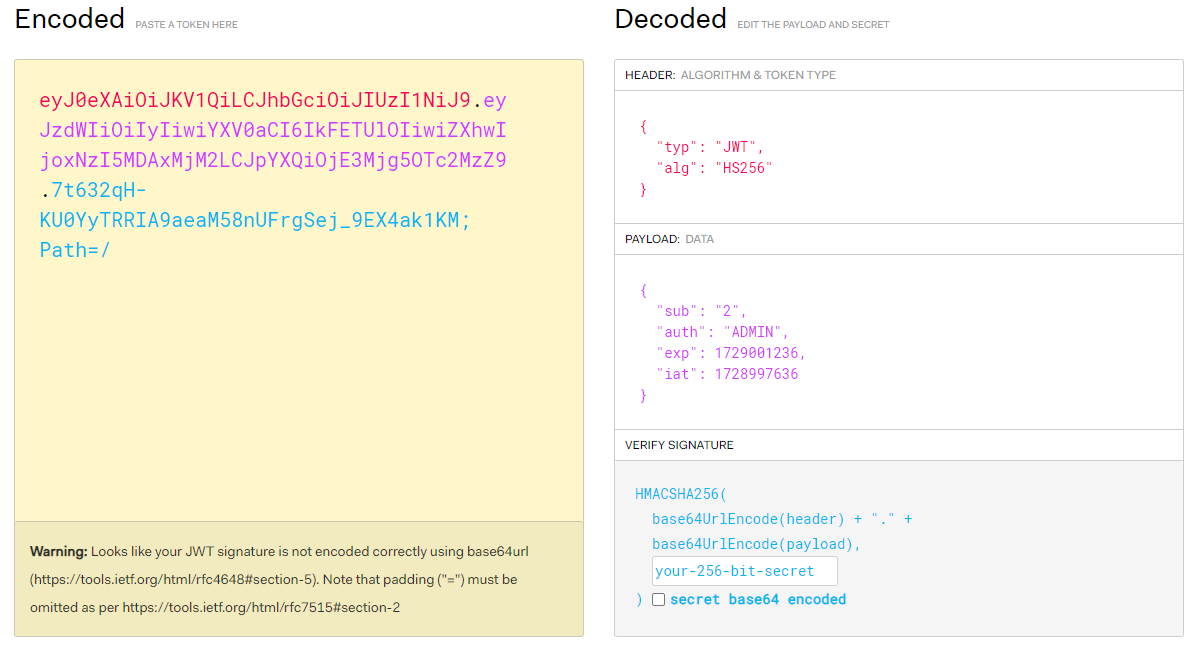1199x651 pixels.
Task: Click the "auth": "ADMIN" payload line
Action: click(x=722, y=332)
